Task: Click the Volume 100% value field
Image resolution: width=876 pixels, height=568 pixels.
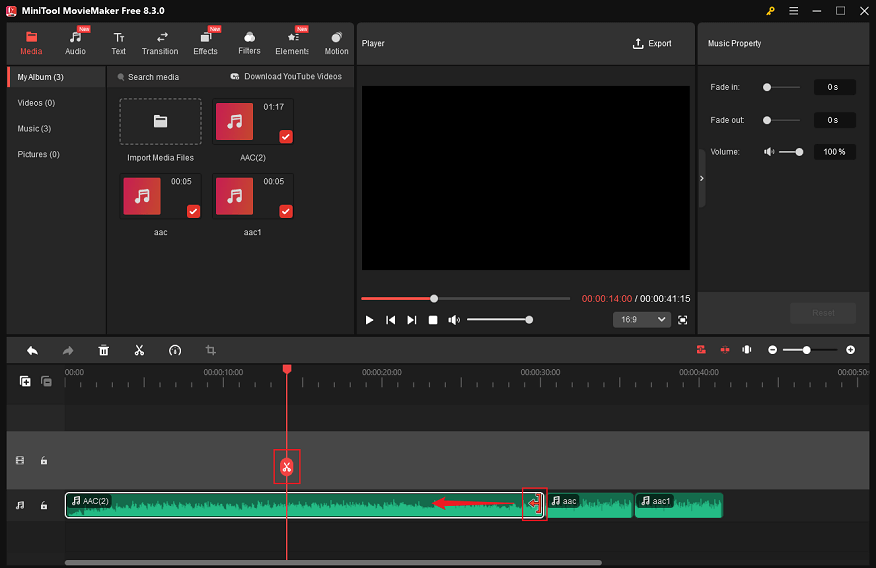Action: (834, 152)
